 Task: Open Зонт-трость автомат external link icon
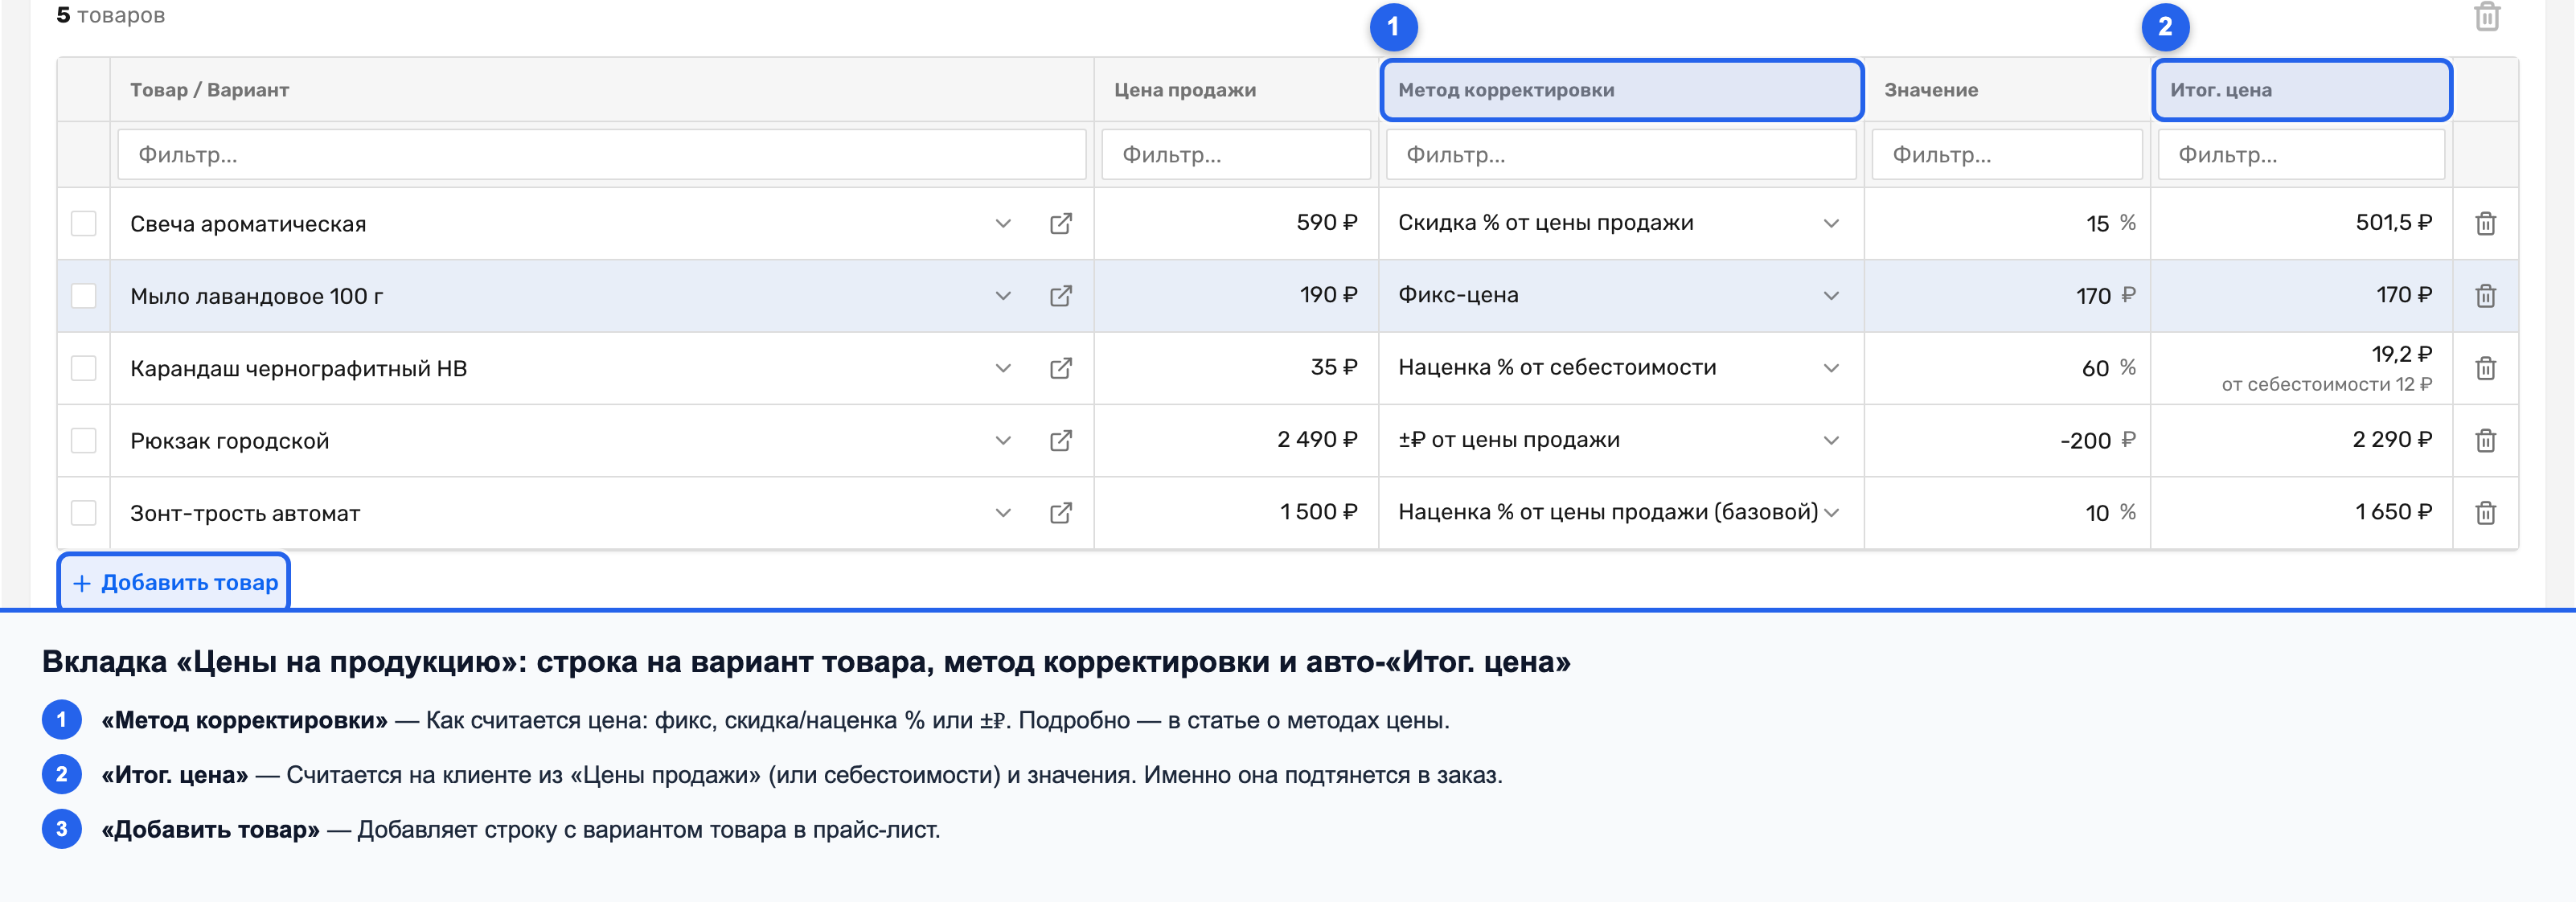[x=1061, y=512]
